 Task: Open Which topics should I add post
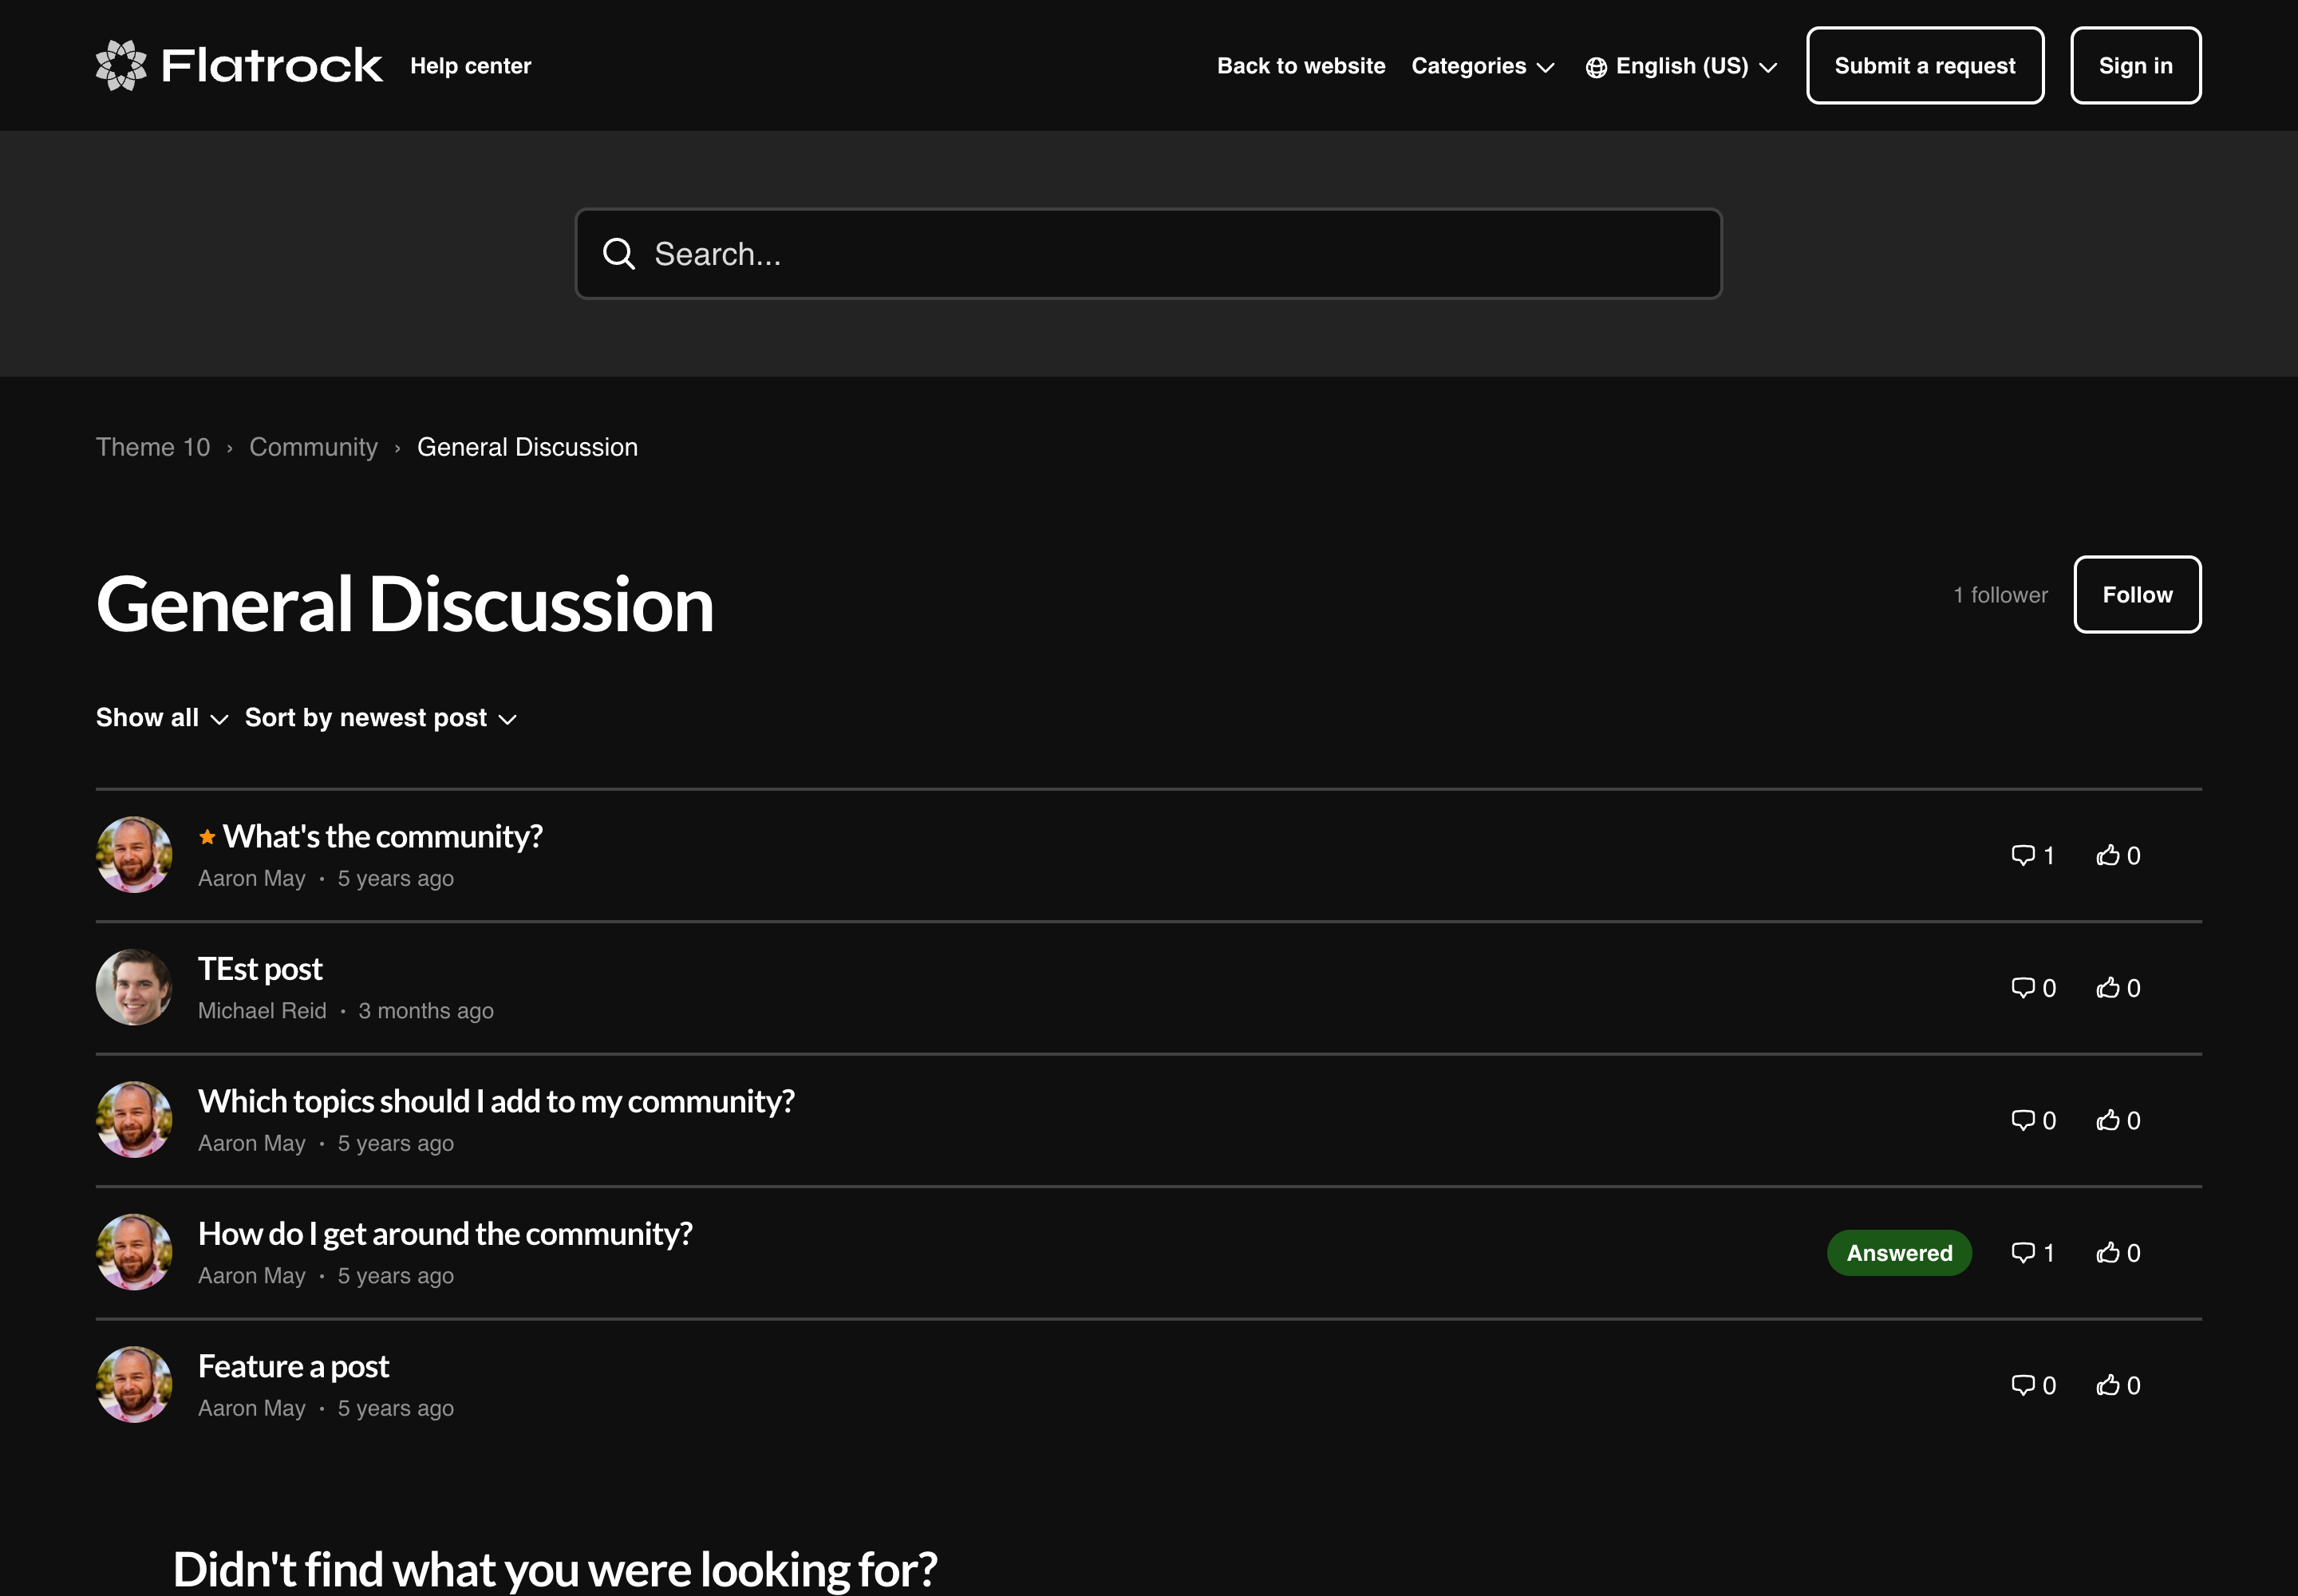coord(496,1101)
